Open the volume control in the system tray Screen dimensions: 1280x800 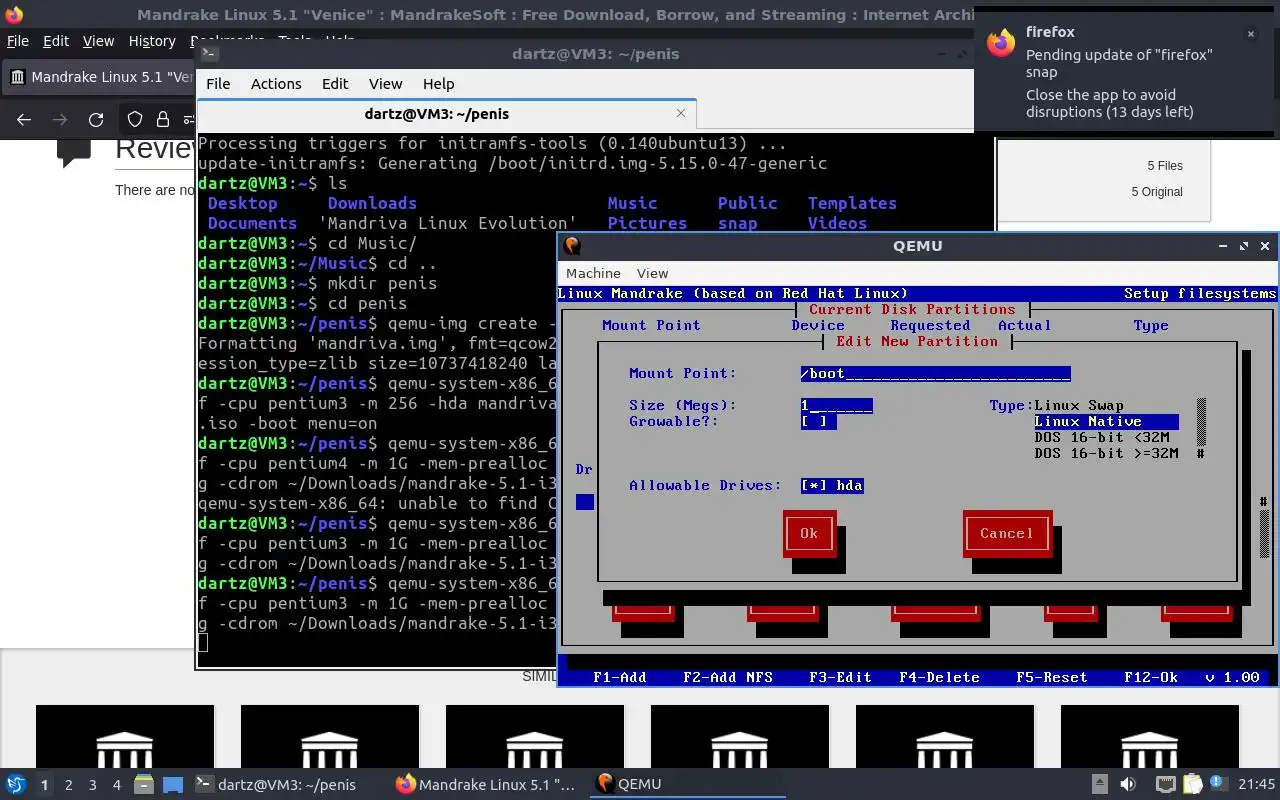click(1128, 784)
